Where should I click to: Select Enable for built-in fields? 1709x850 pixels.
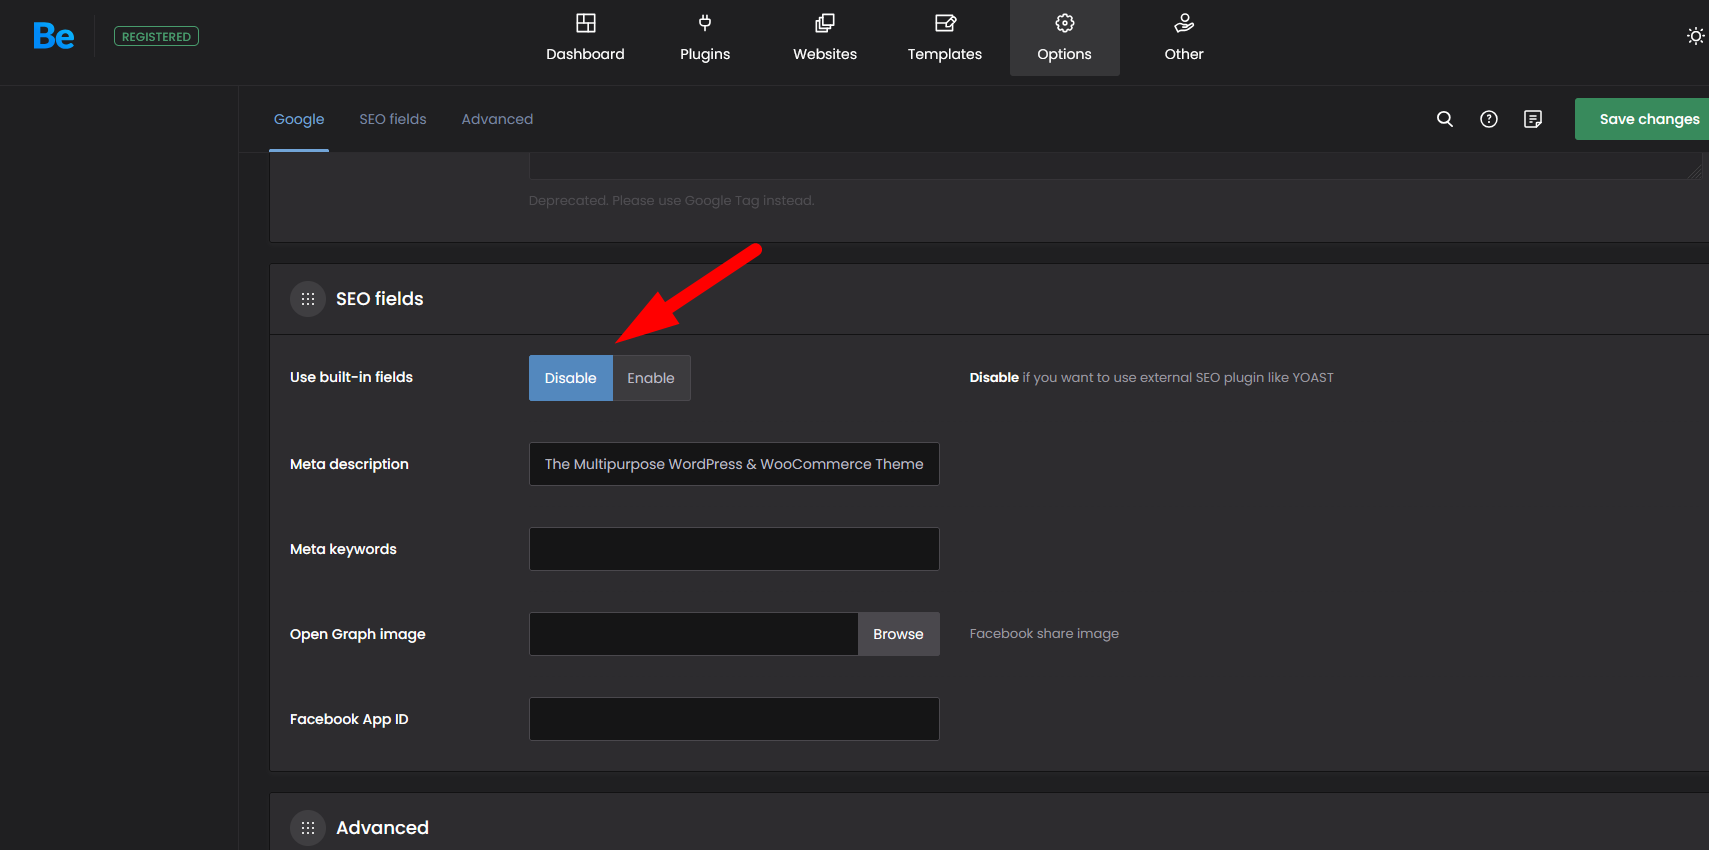(651, 378)
